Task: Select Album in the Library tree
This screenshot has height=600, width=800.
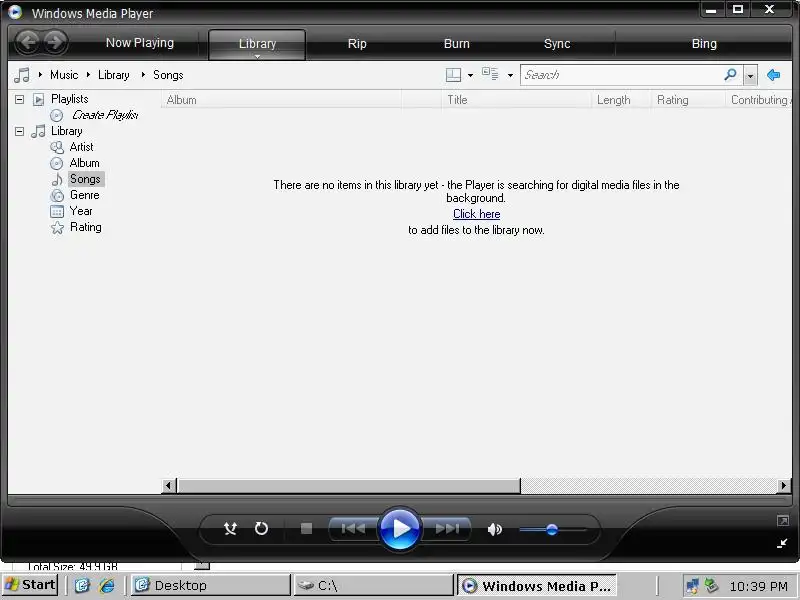Action: point(85,163)
